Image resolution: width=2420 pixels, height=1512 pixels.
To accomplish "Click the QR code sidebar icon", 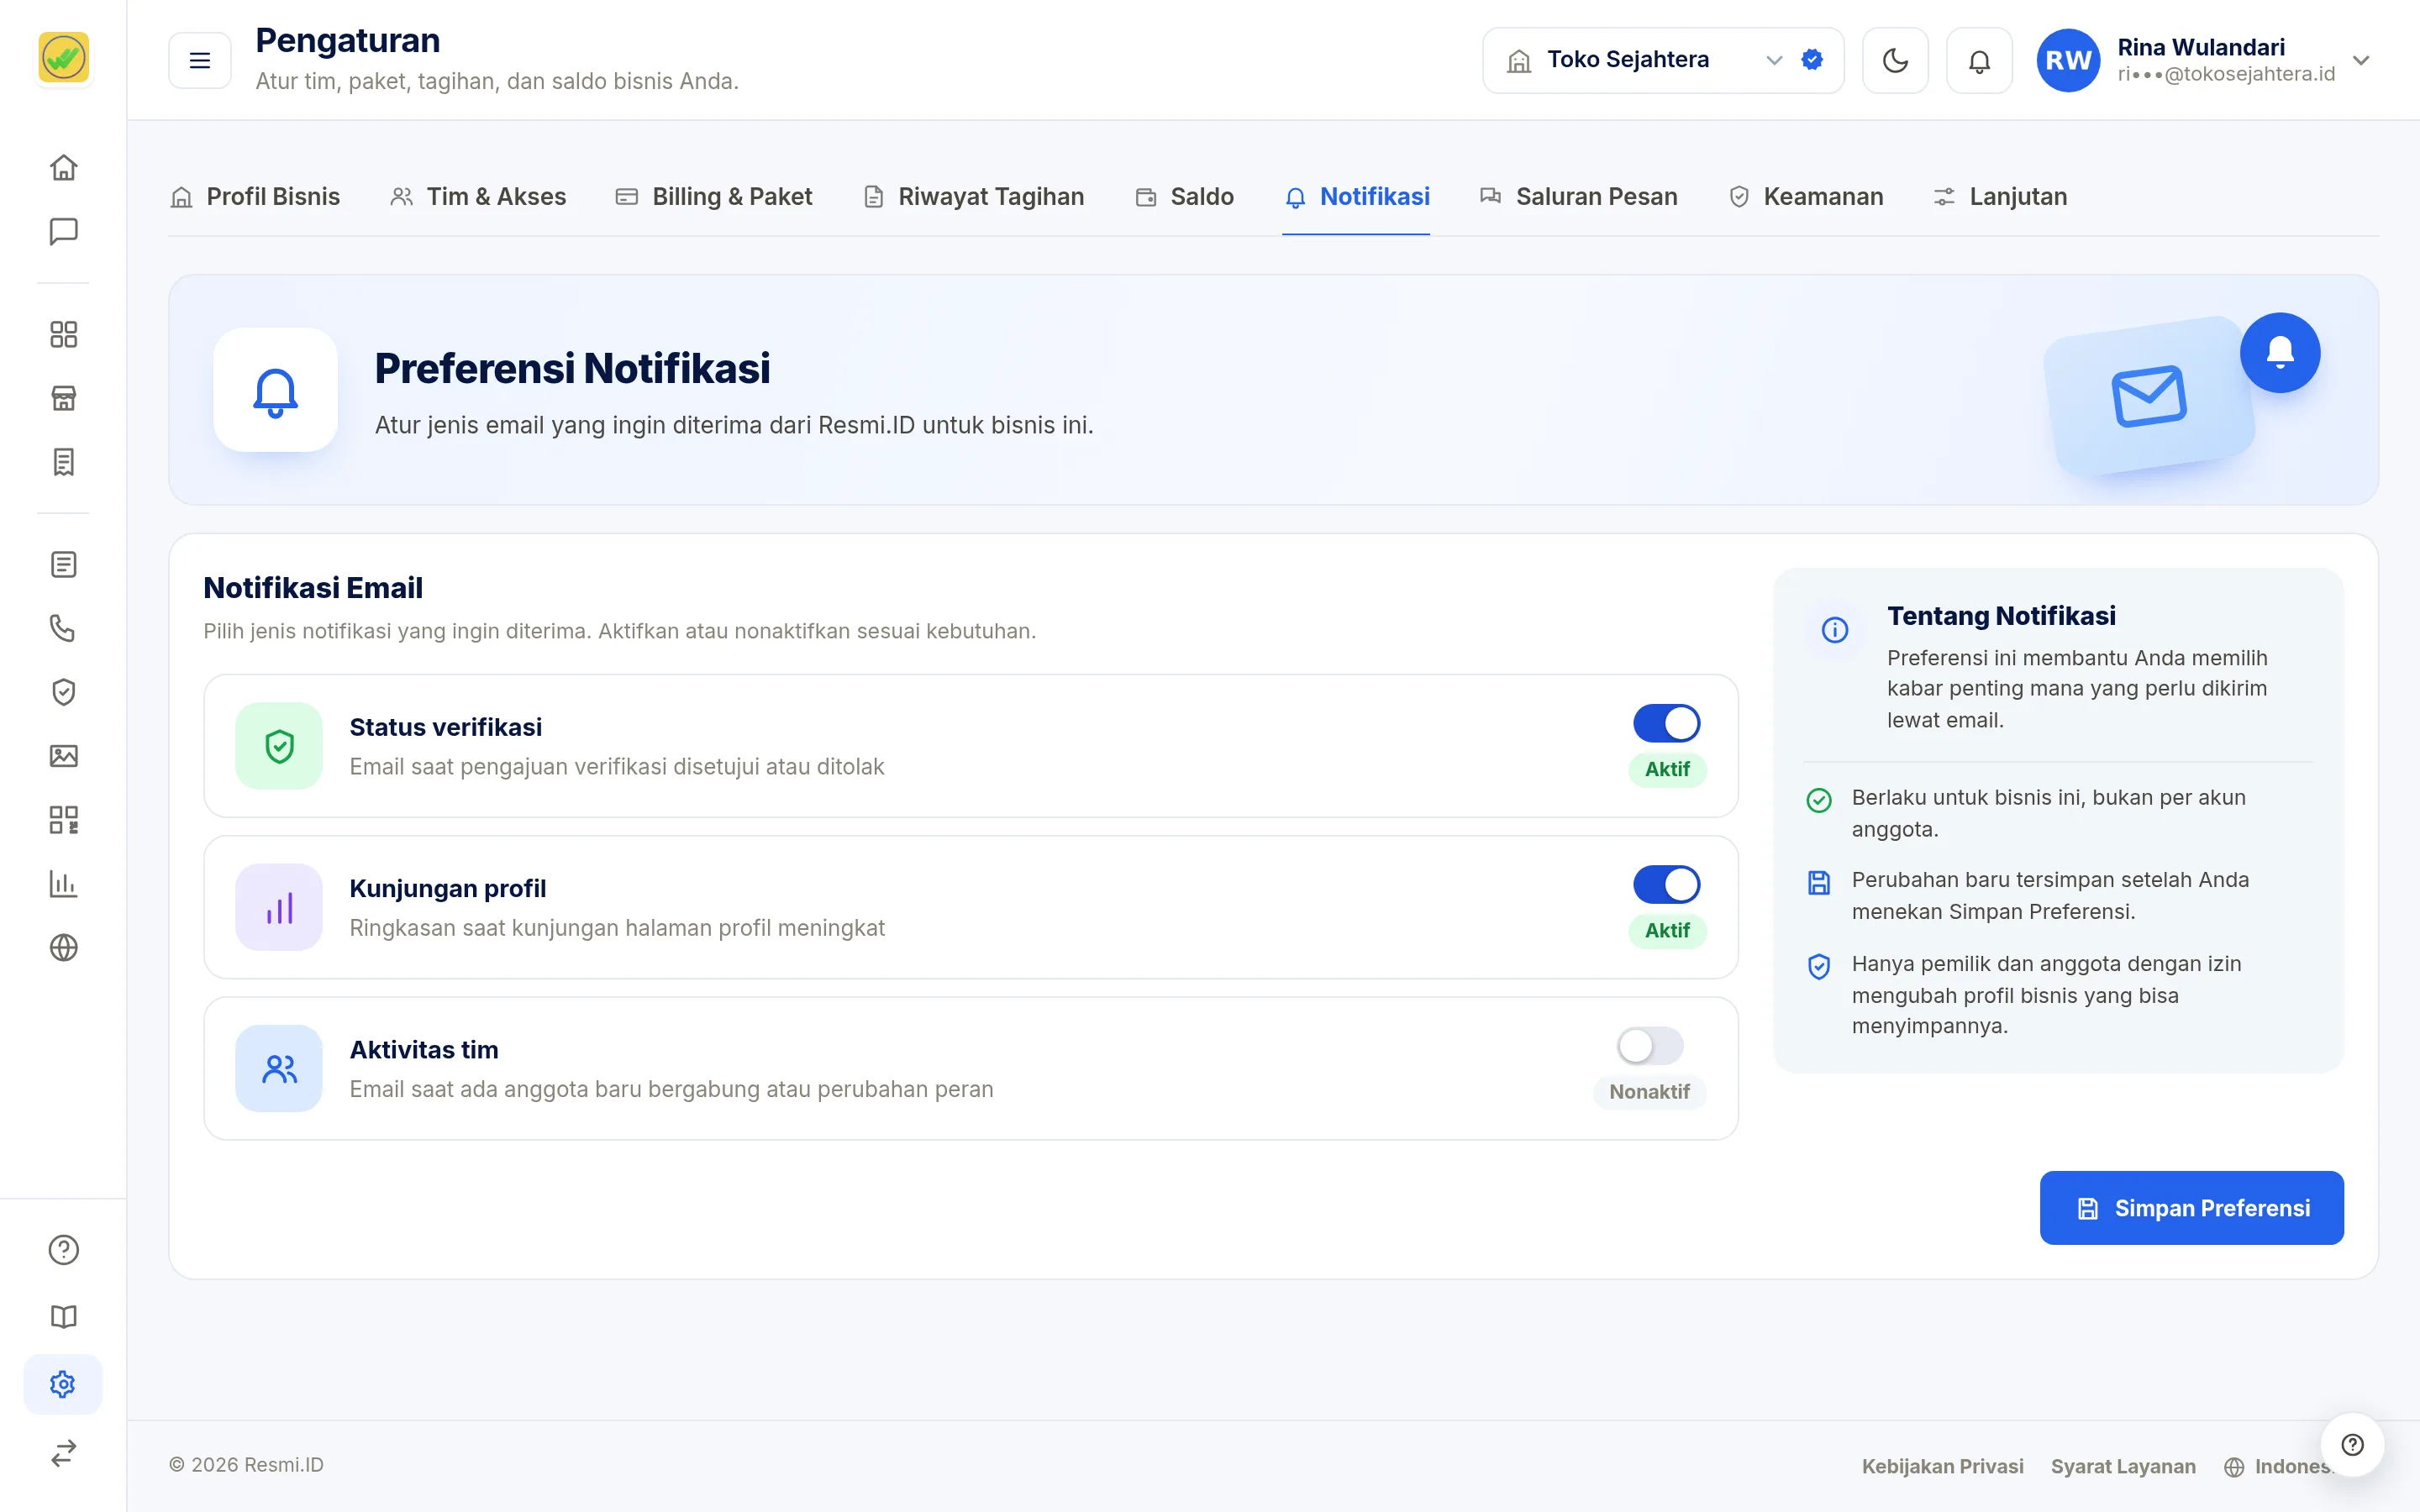I will click(x=63, y=820).
